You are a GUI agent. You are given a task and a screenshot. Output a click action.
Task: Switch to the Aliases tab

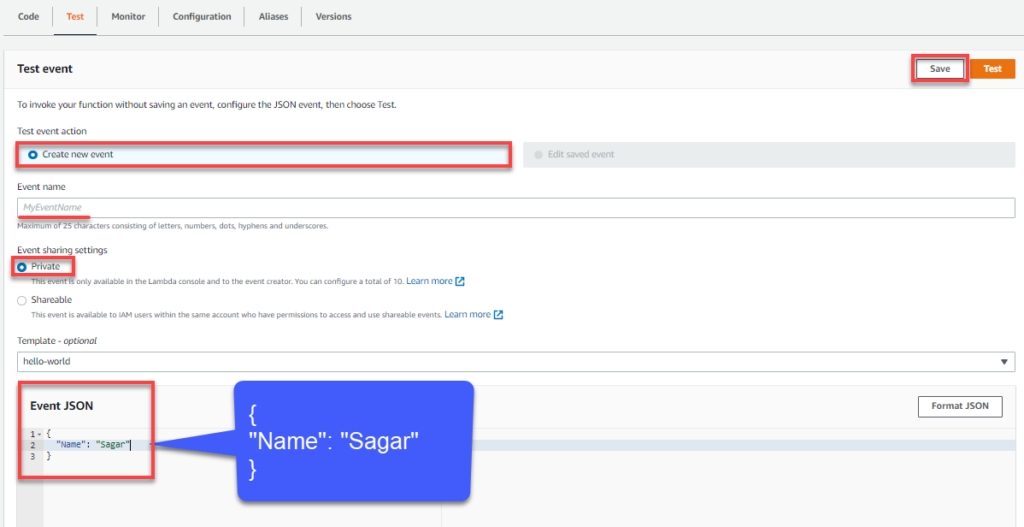coord(273,17)
